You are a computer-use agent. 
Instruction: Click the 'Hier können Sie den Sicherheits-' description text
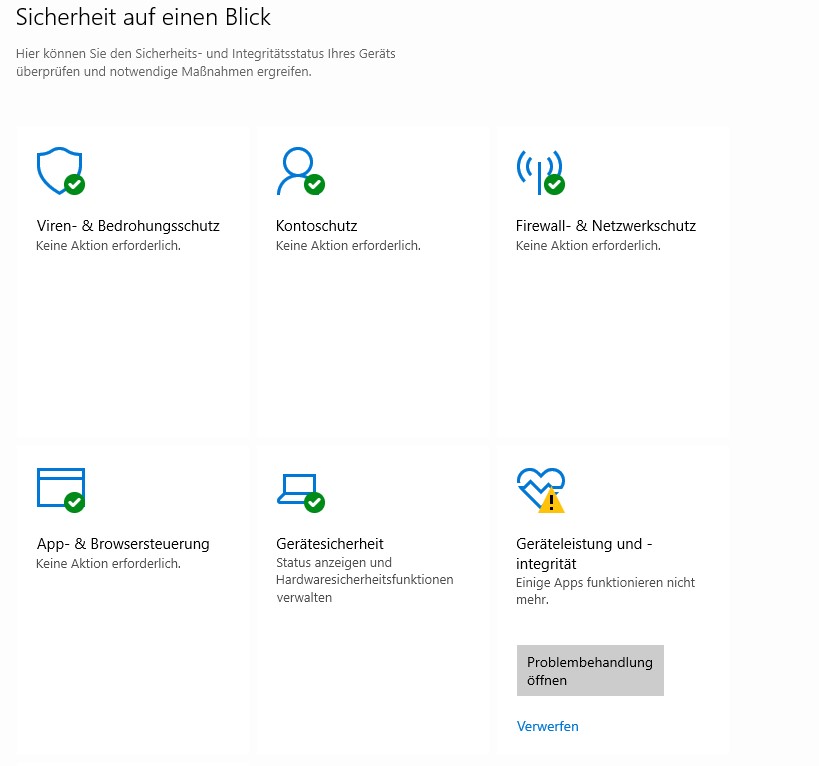point(205,62)
